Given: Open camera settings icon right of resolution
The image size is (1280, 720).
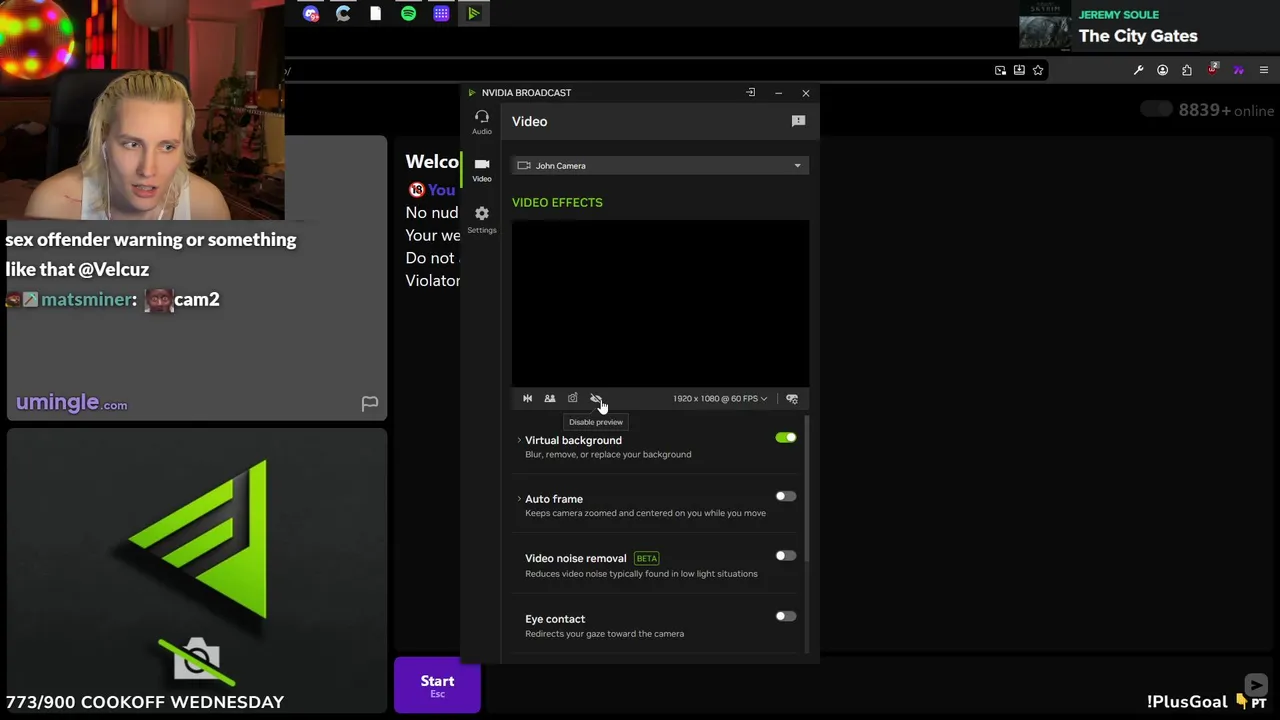Looking at the screenshot, I should [792, 398].
